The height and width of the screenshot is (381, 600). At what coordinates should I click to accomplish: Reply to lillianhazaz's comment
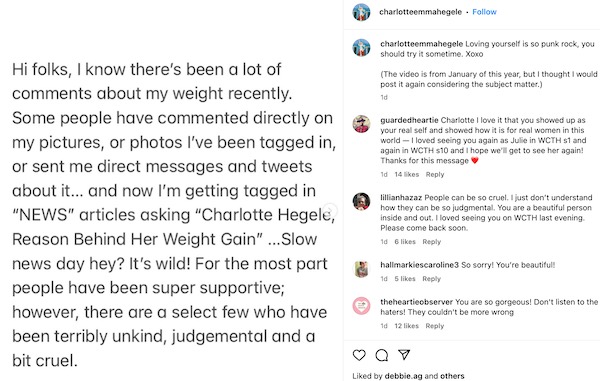pos(432,242)
